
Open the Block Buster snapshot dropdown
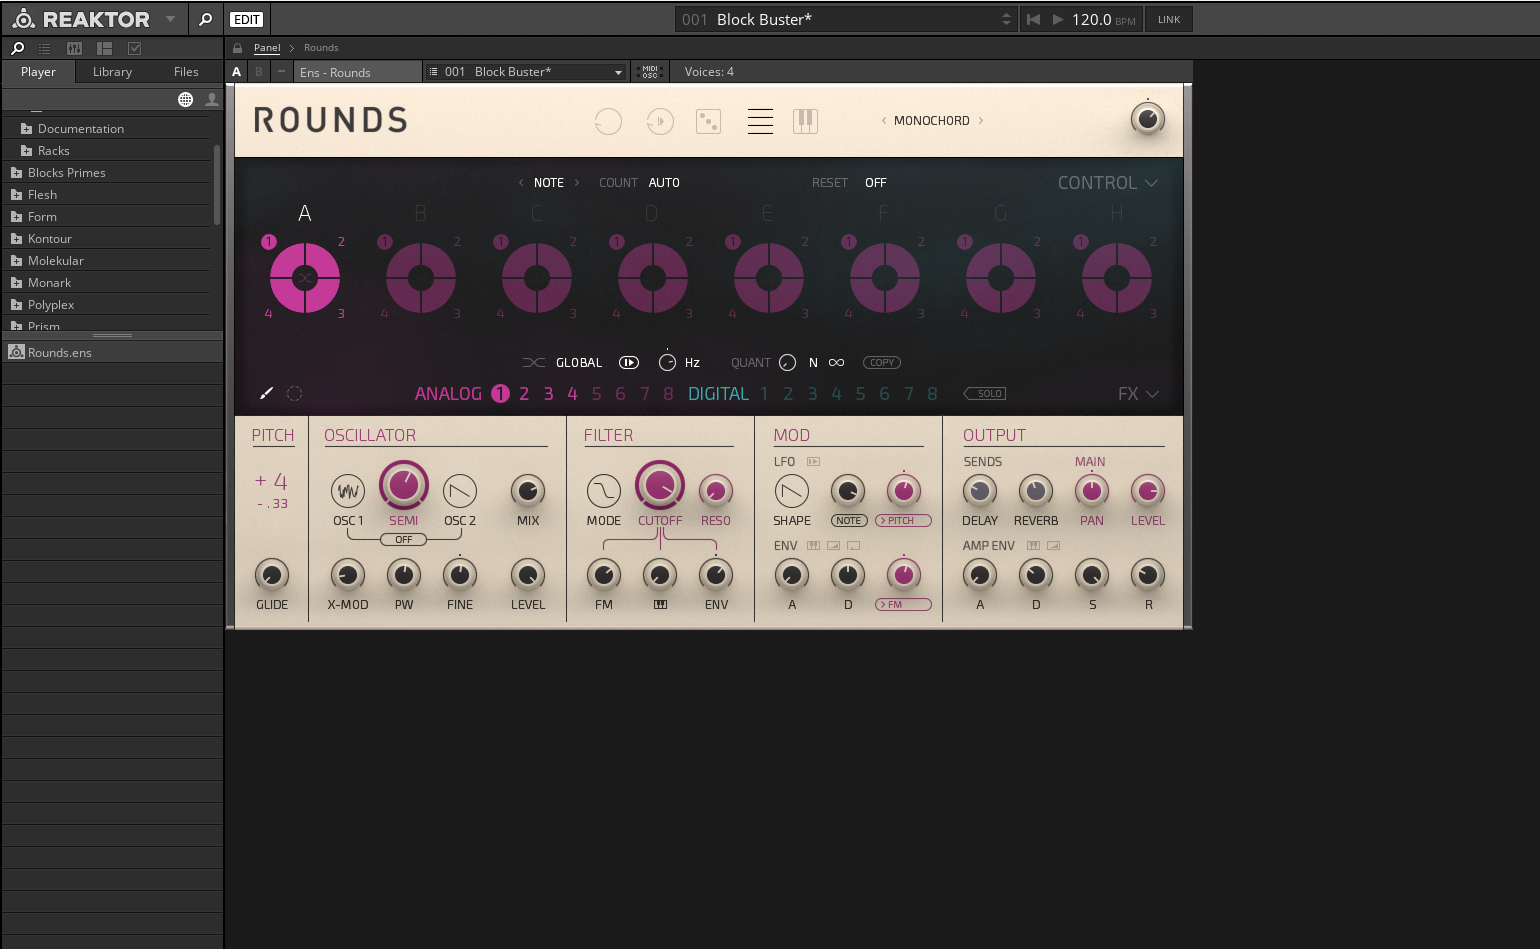526,72
